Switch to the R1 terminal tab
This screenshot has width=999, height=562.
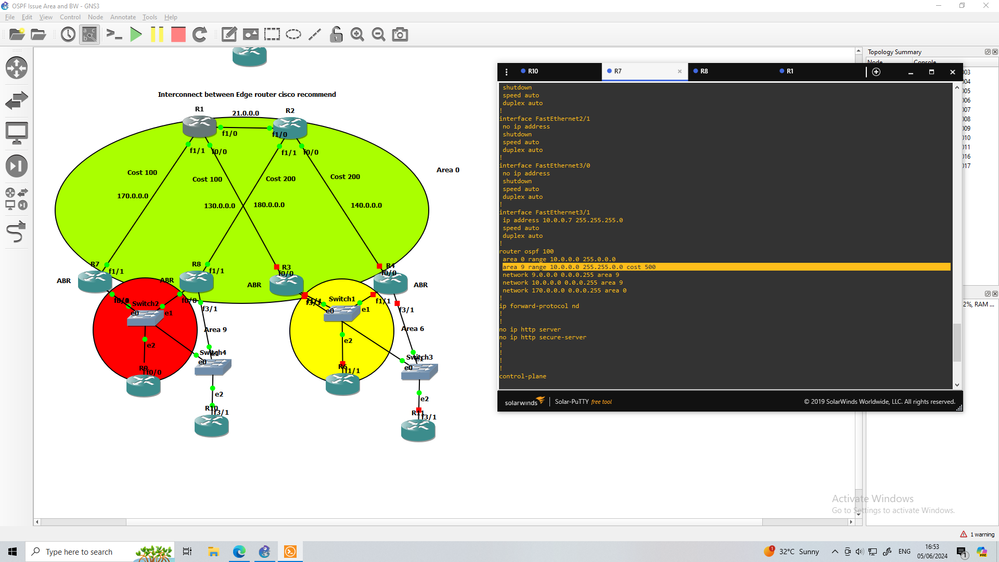pyautogui.click(x=817, y=71)
